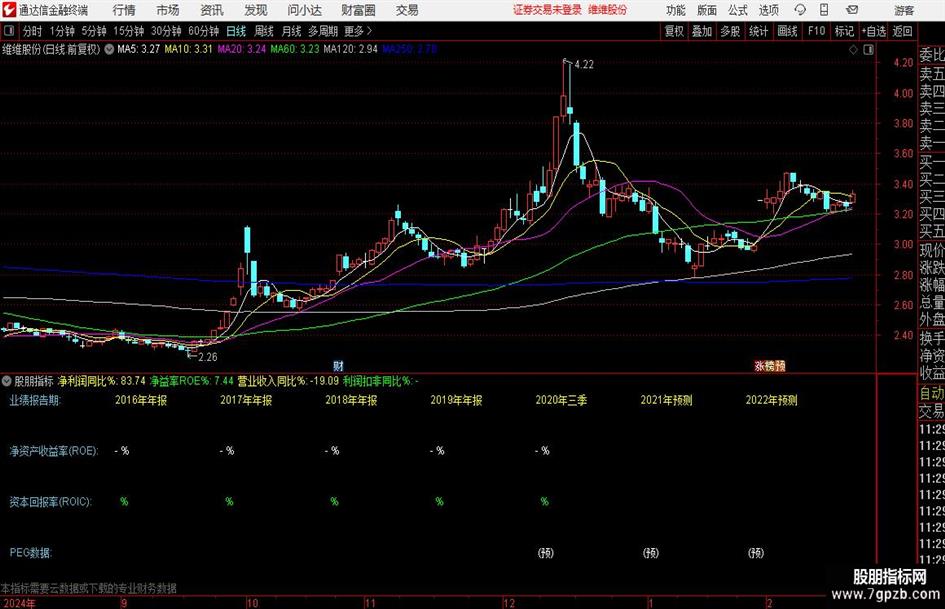Image resolution: width=945 pixels, height=609 pixels.
Task: Open the 行情 menu
Action: coord(124,10)
